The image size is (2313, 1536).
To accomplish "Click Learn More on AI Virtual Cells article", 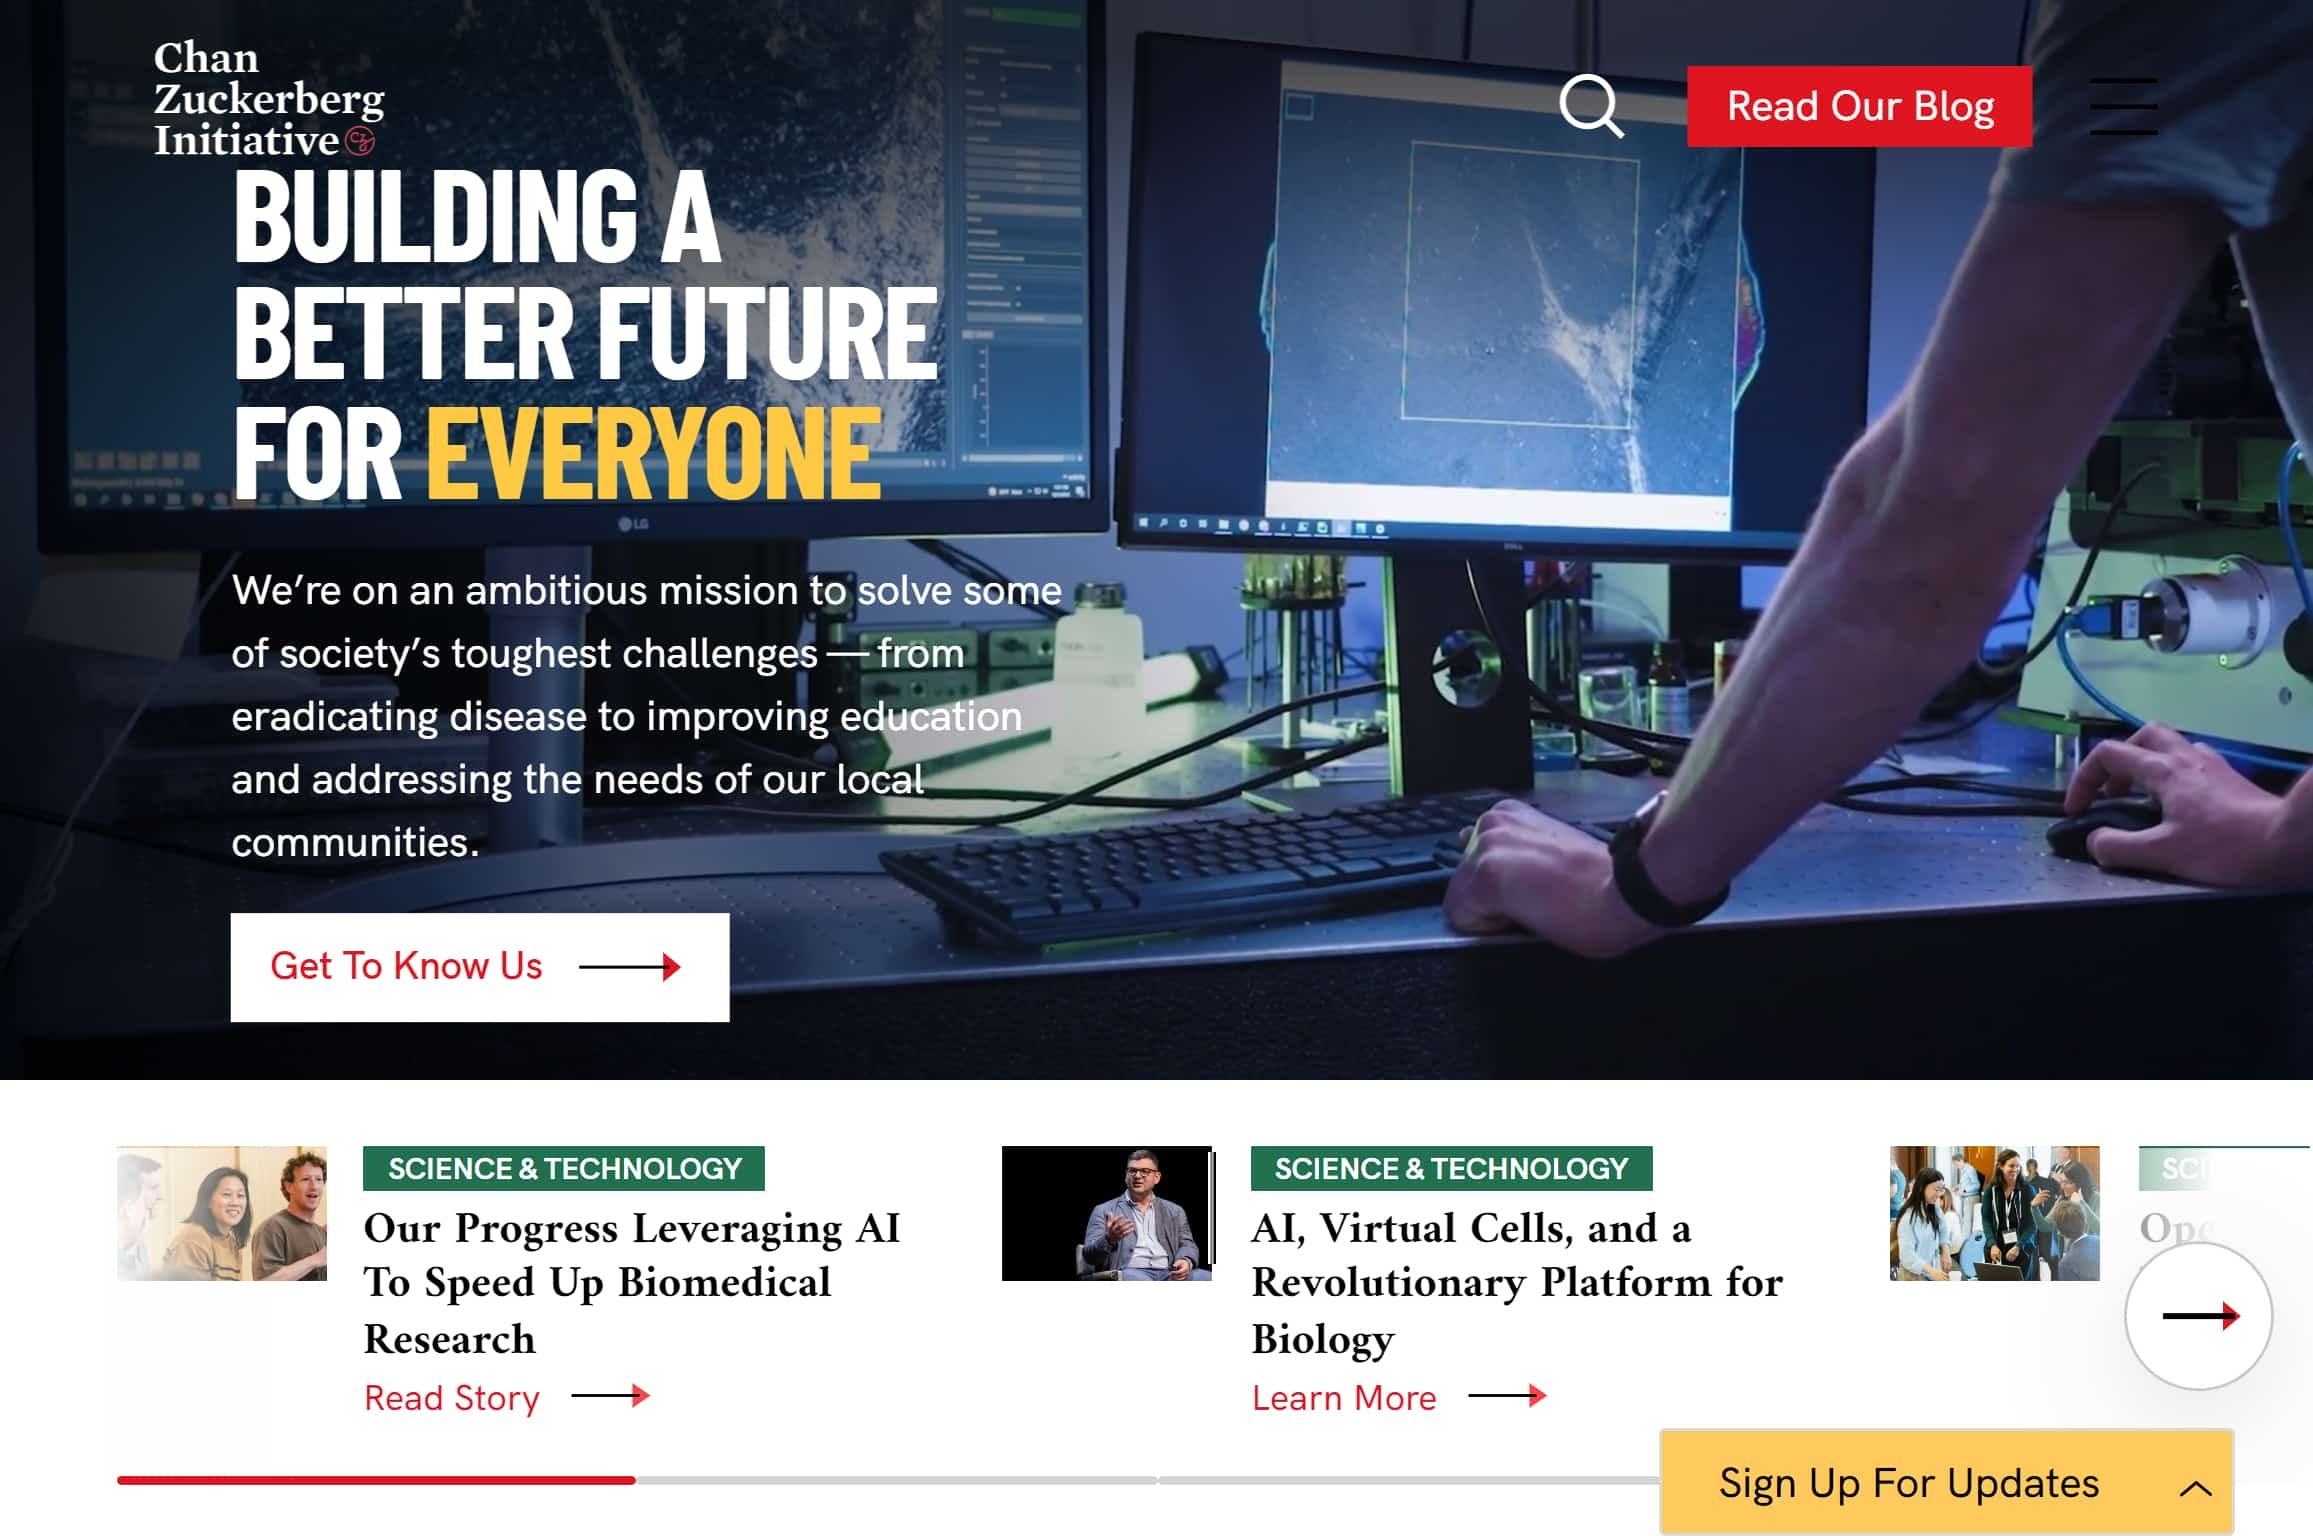I will (1343, 1399).
